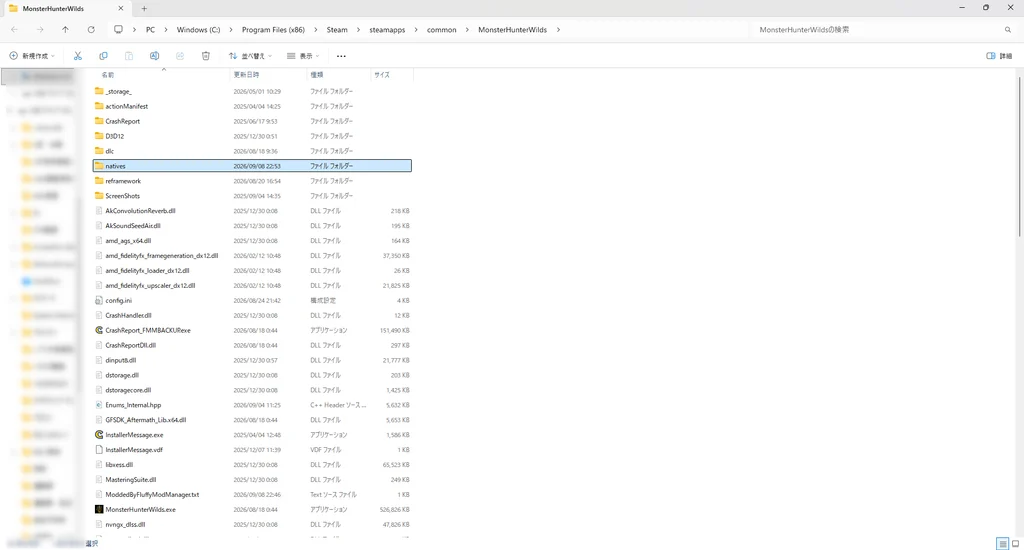Expand chevron after steamapps breadcrumb
1024x550 pixels.
(x=416, y=30)
